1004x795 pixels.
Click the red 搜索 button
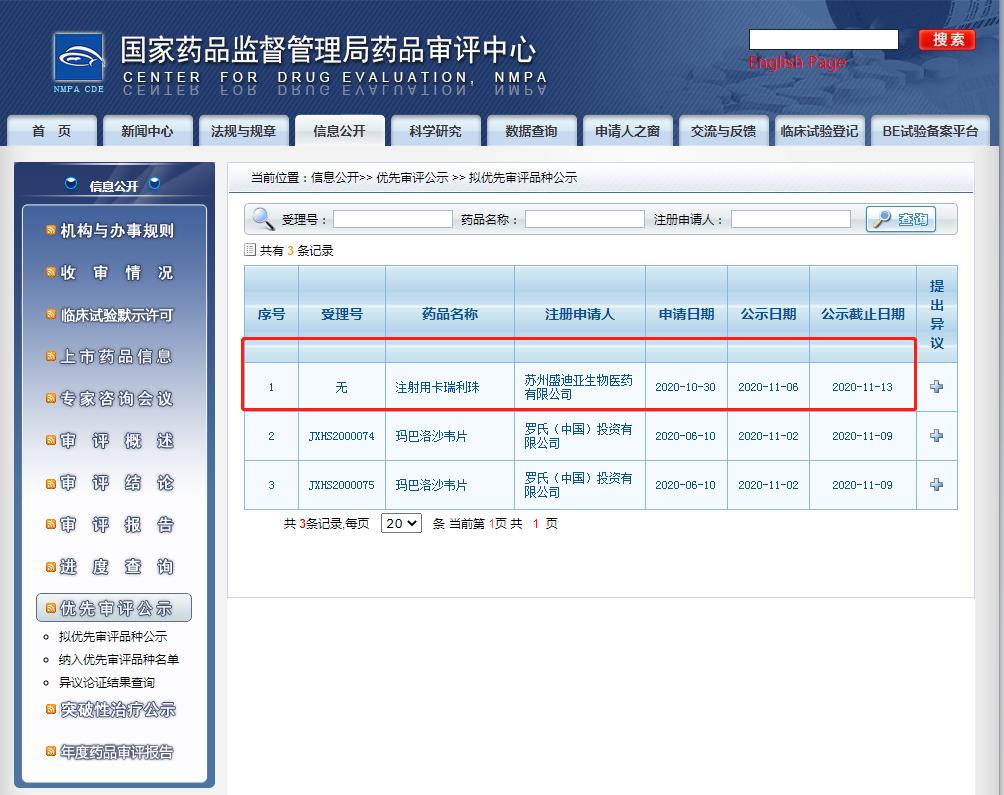point(947,40)
